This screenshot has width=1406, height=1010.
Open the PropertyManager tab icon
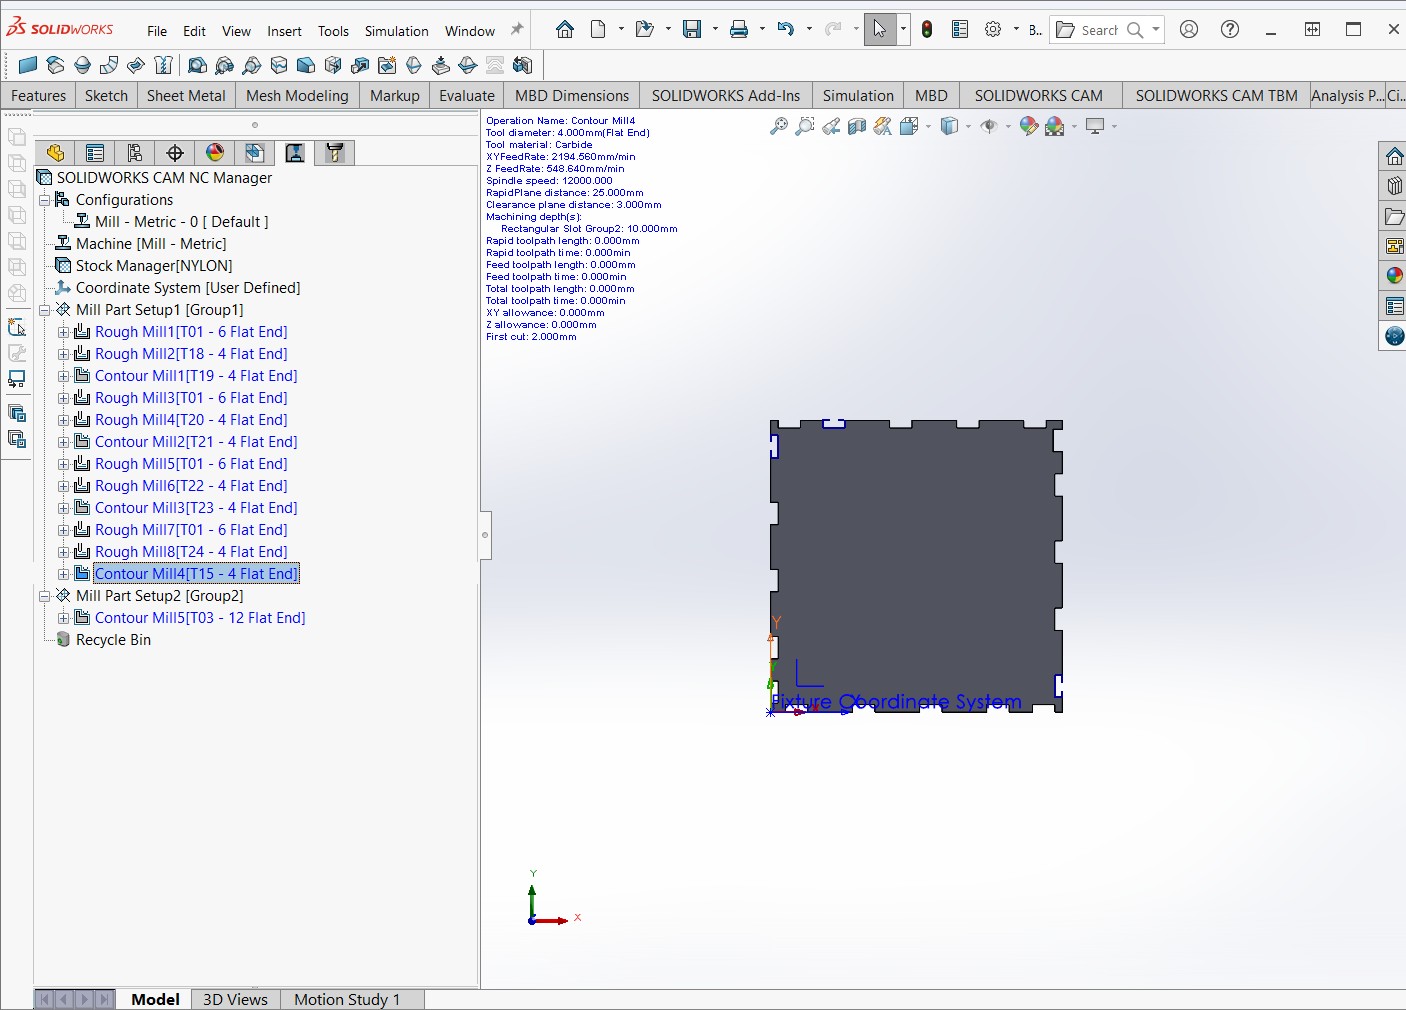click(x=95, y=153)
